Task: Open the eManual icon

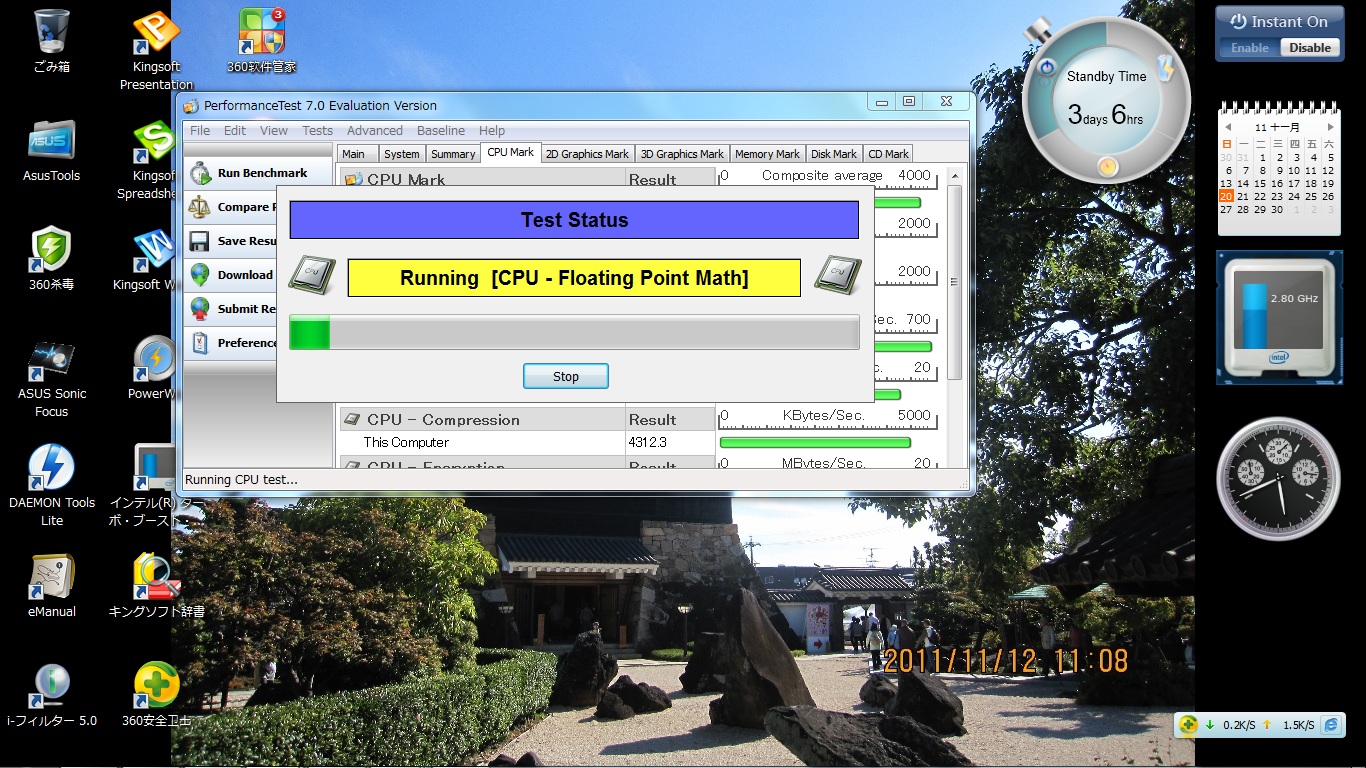Action: (51, 585)
